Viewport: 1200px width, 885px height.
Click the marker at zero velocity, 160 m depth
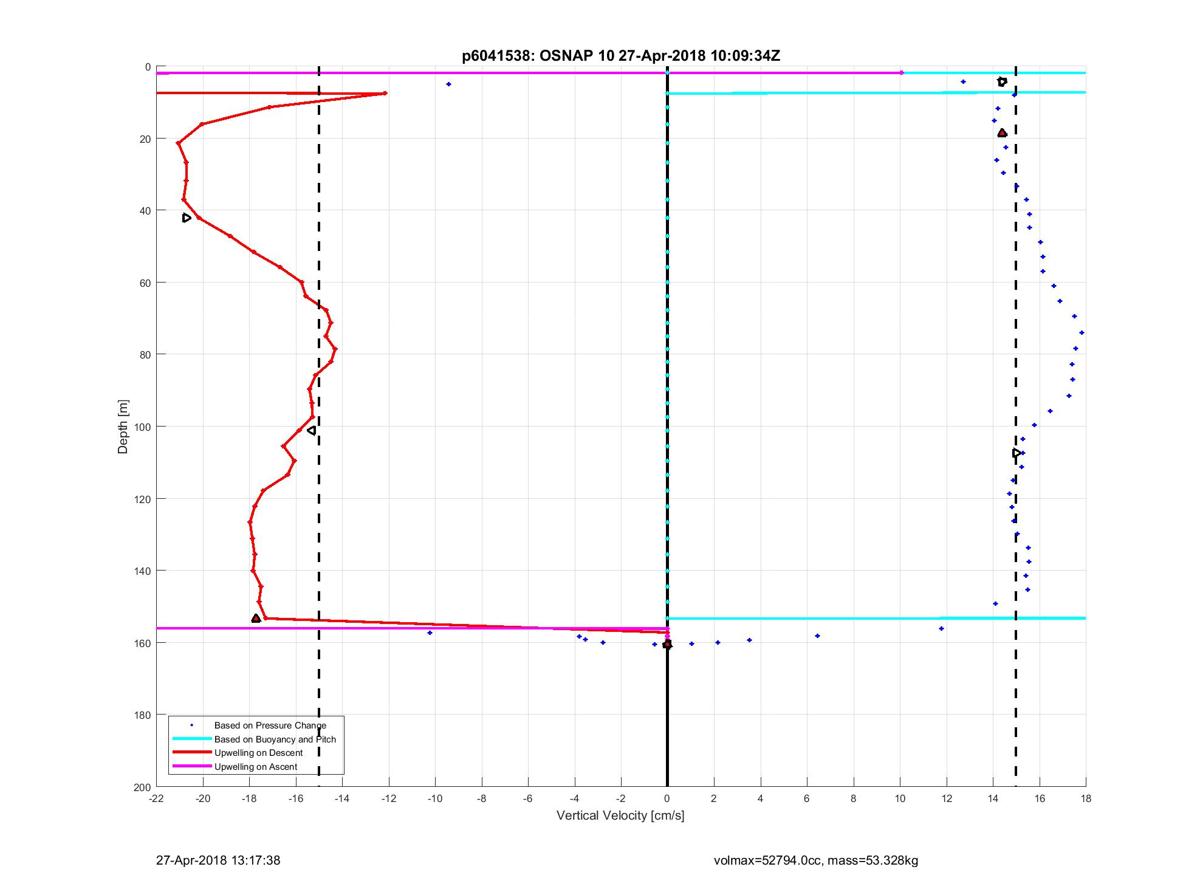667,644
